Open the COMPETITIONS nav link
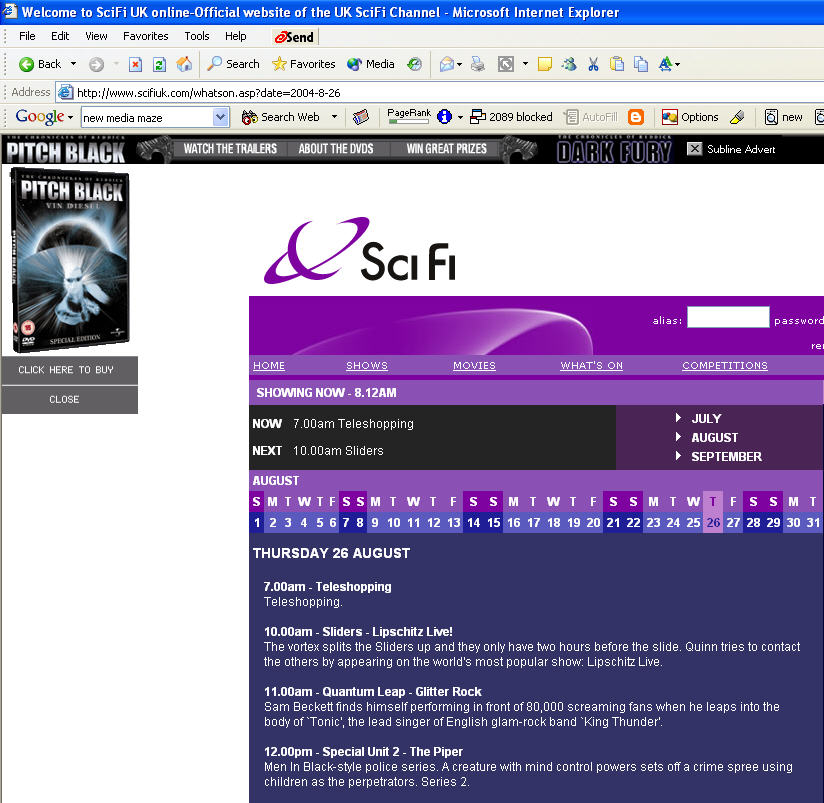Viewport: 824px width, 803px height. pos(725,365)
